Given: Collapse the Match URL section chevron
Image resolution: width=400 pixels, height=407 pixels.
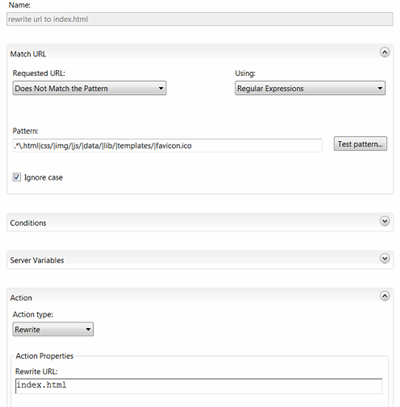Looking at the screenshot, I should click(x=385, y=52).
